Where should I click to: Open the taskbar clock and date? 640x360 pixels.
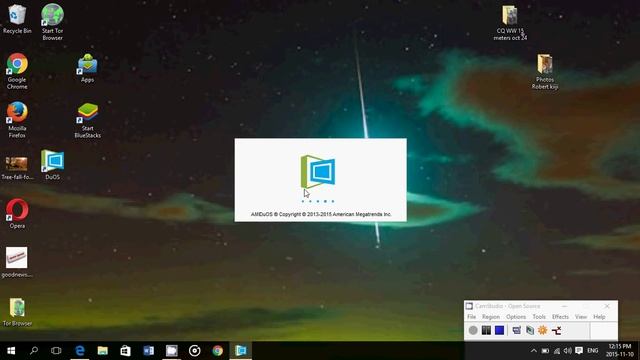620,351
